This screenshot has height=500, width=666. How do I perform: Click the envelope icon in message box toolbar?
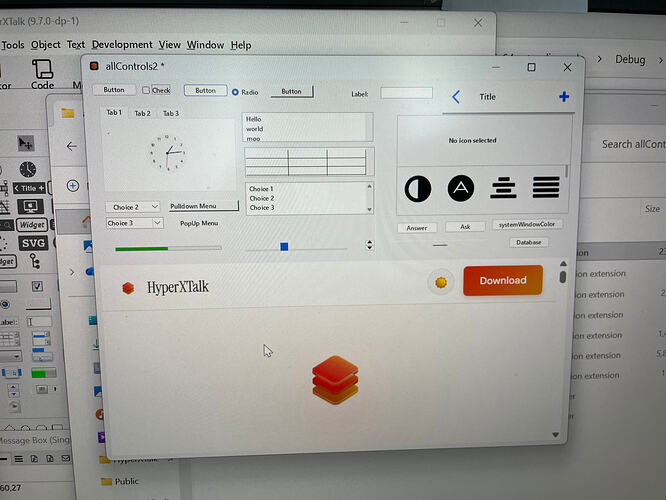(65, 458)
